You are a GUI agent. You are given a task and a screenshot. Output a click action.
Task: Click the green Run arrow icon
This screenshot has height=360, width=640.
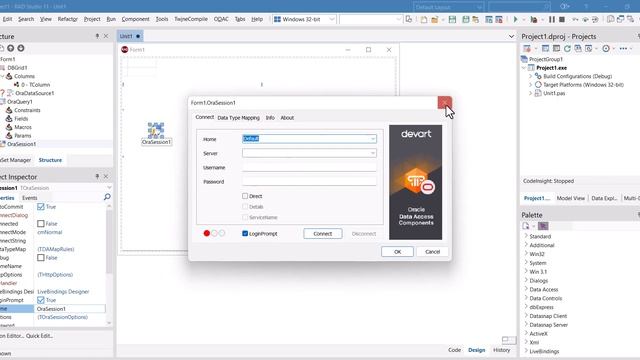516,19
